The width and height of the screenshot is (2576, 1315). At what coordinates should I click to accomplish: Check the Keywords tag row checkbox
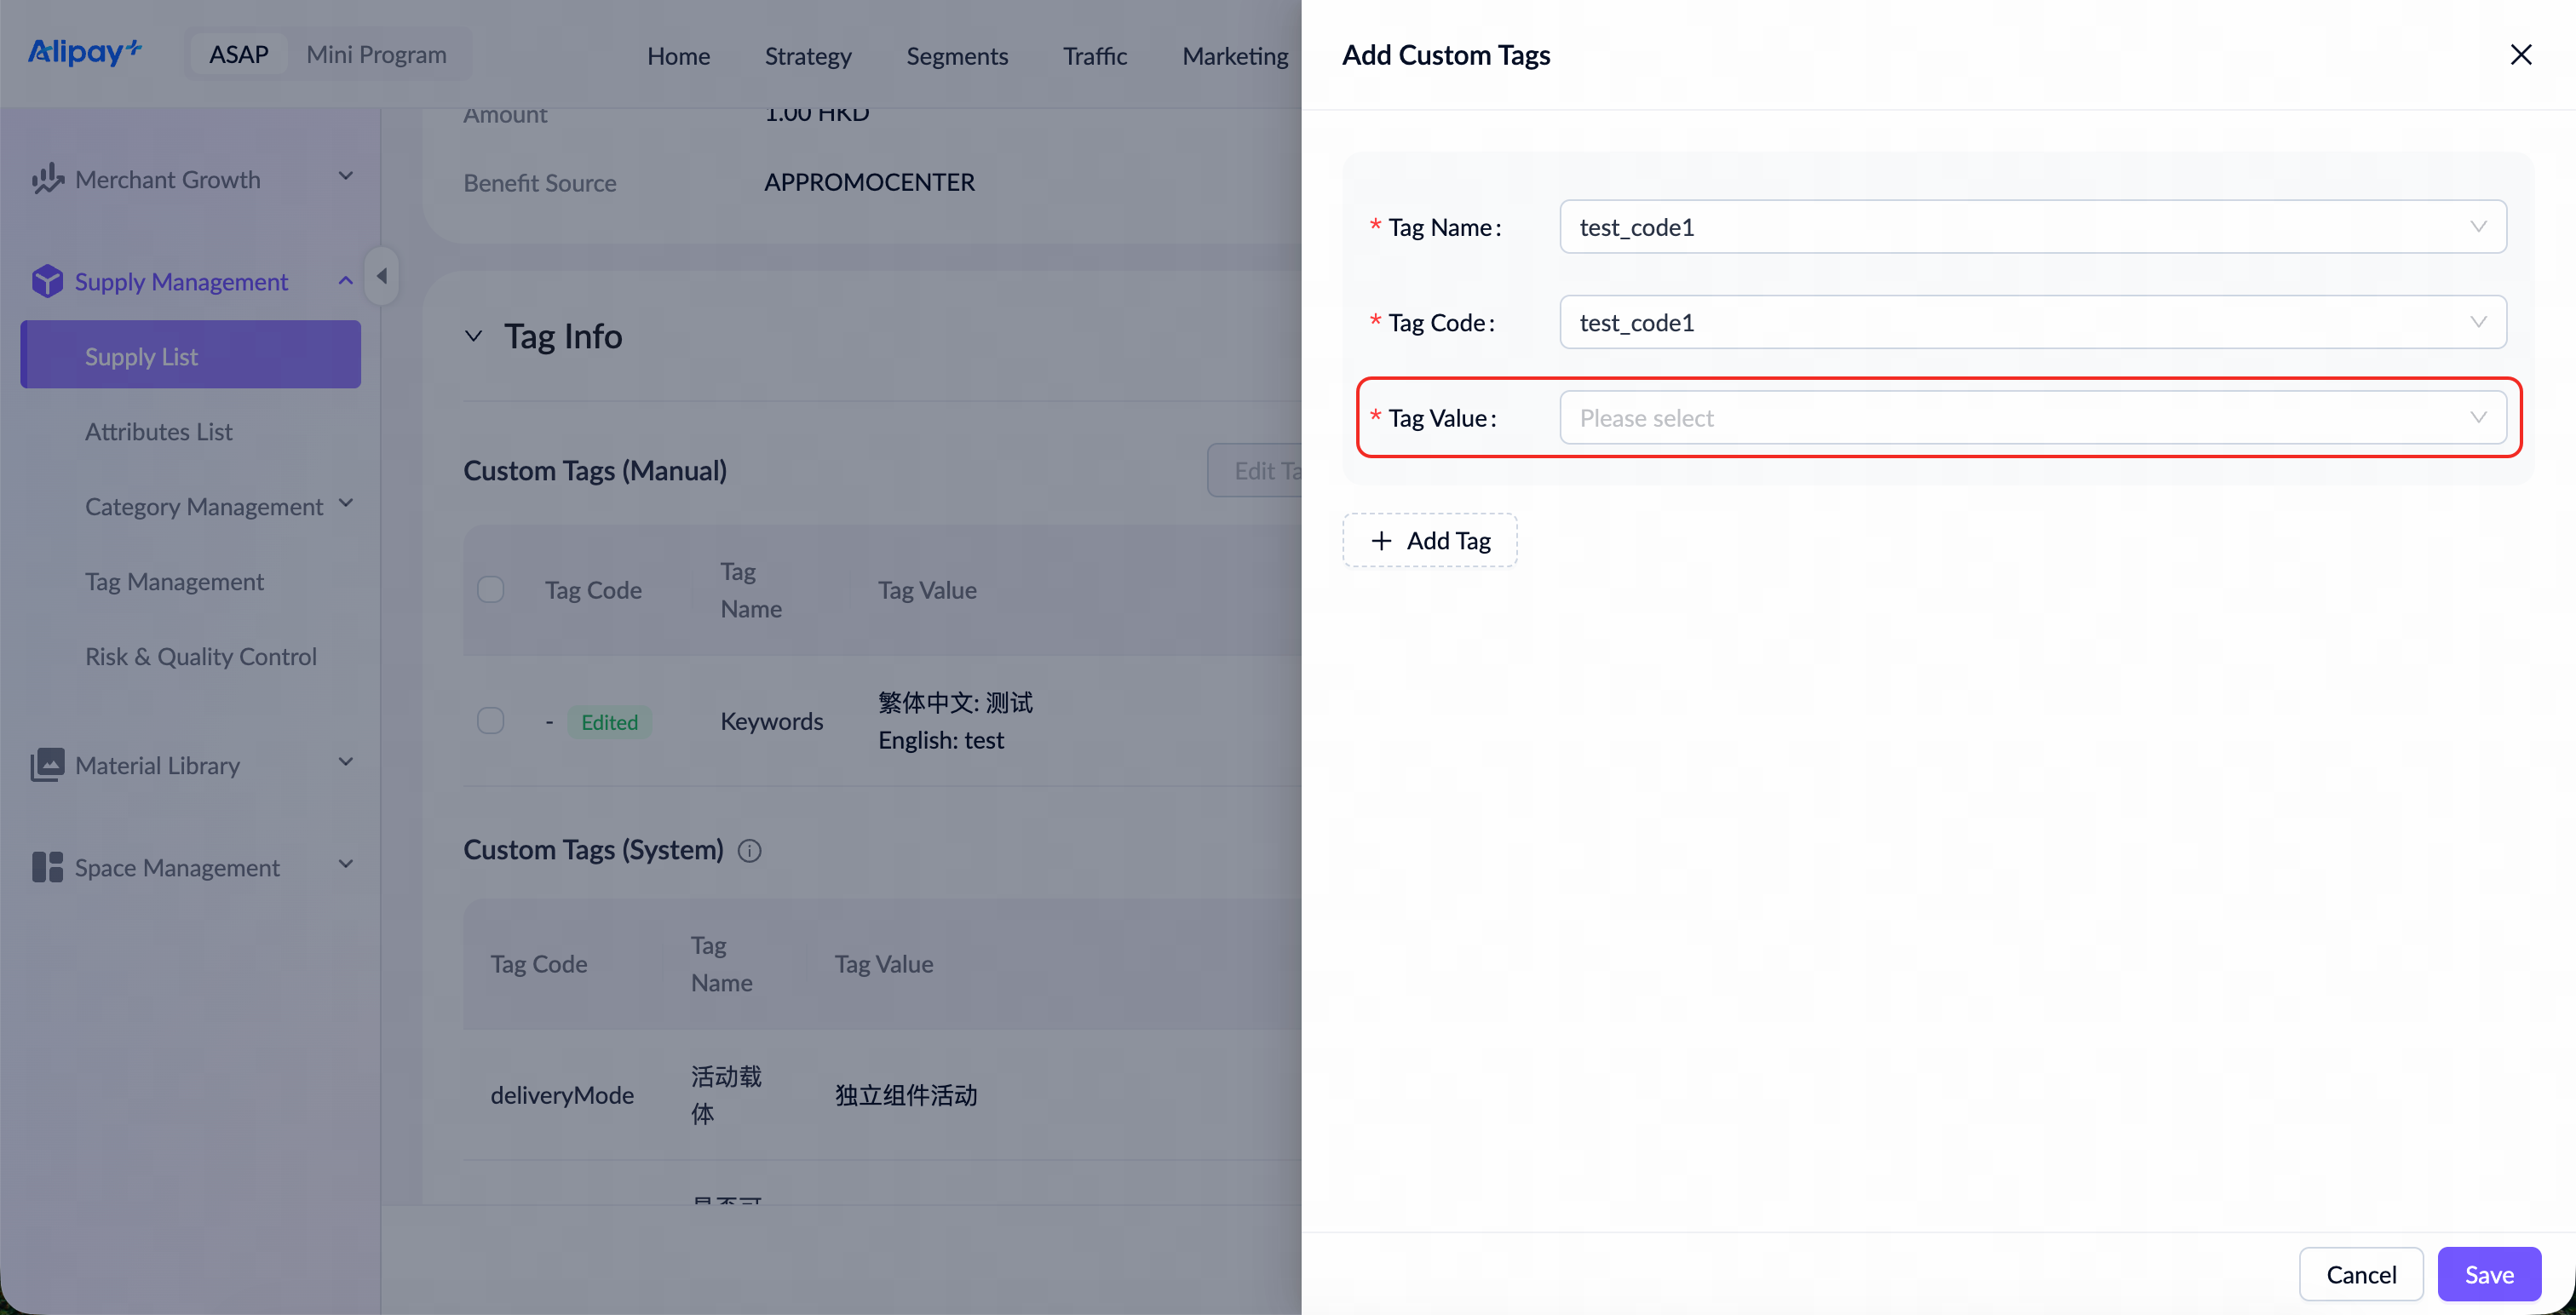[490, 721]
